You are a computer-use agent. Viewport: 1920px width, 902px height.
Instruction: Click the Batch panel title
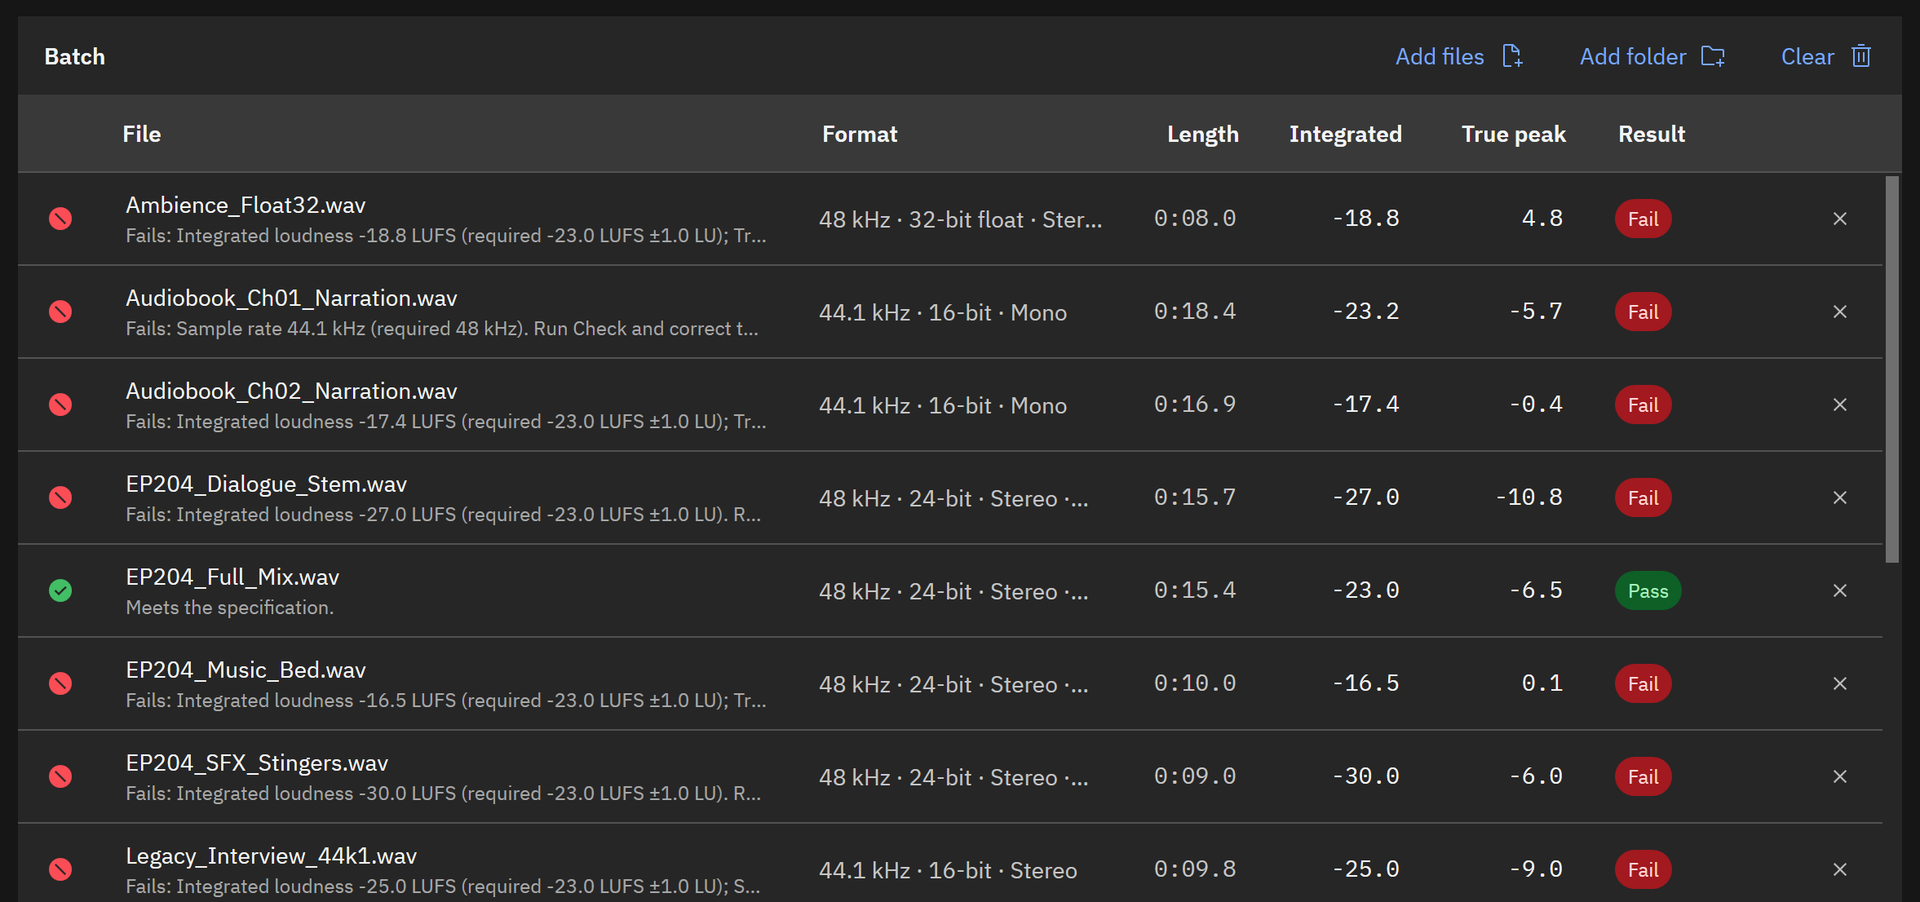74,56
